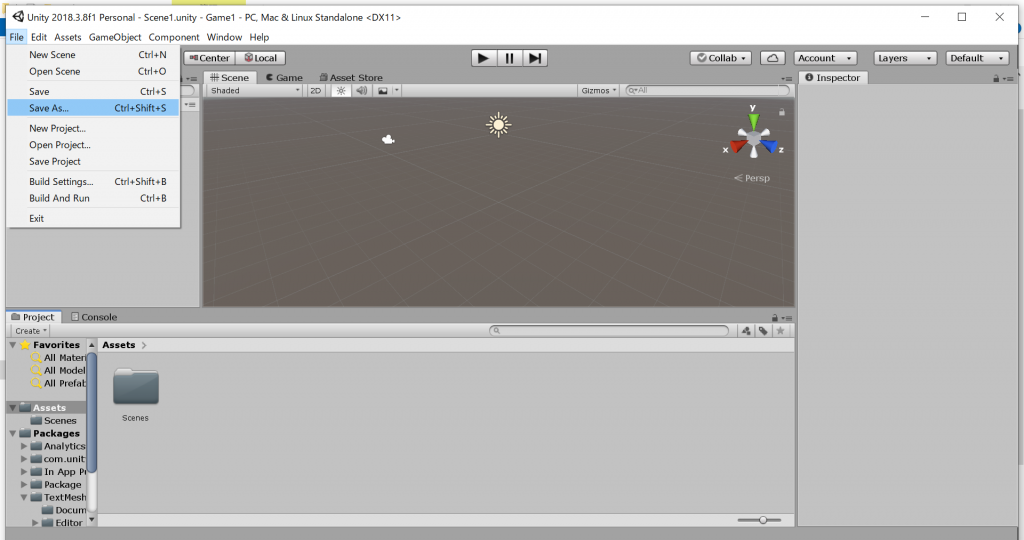
Task: Open the cloud services icon
Action: tap(773, 58)
